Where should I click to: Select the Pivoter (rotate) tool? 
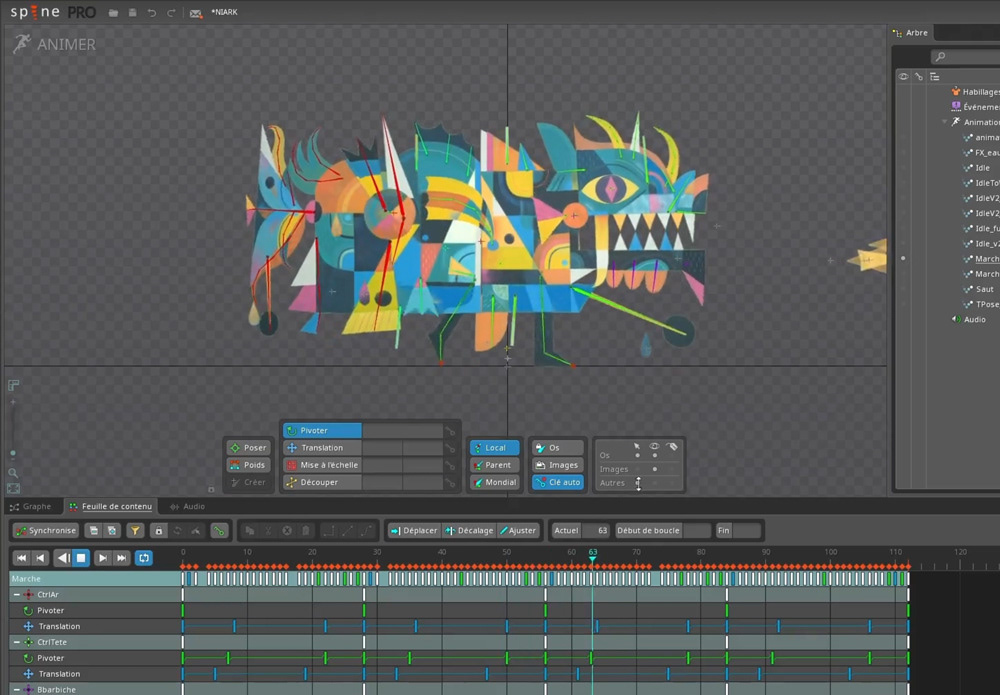click(x=322, y=430)
